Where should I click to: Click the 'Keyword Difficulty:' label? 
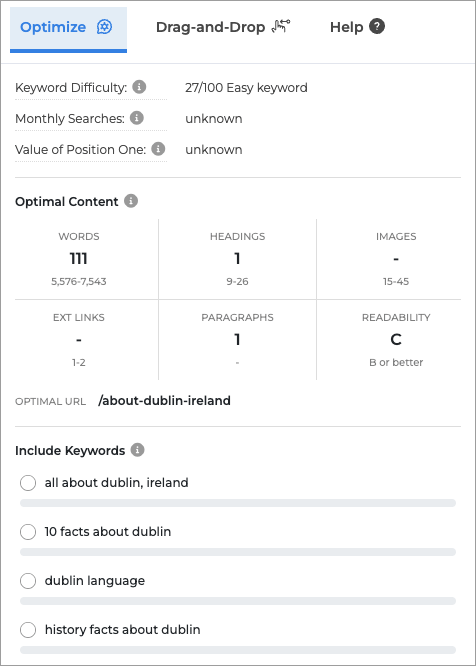click(71, 87)
